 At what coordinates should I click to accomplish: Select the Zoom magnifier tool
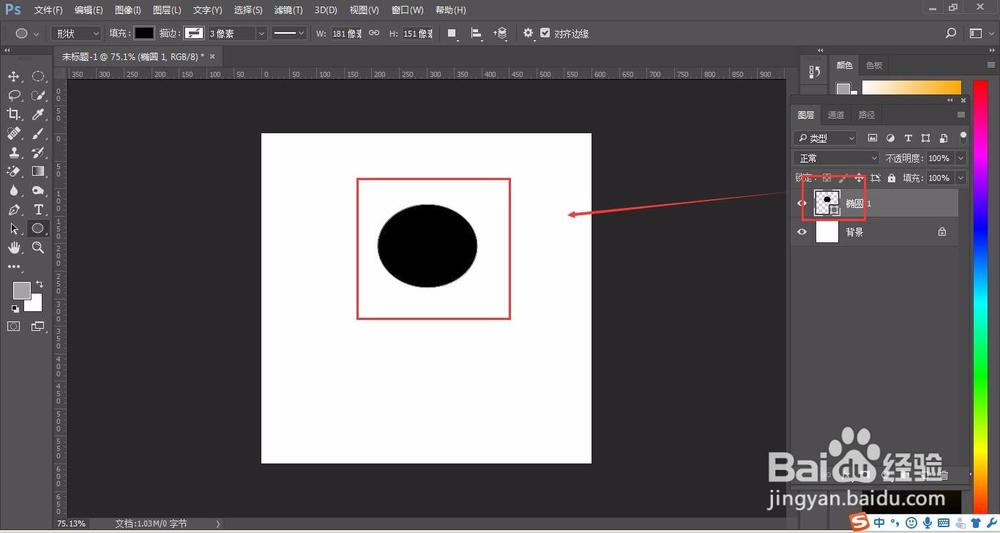[x=38, y=247]
